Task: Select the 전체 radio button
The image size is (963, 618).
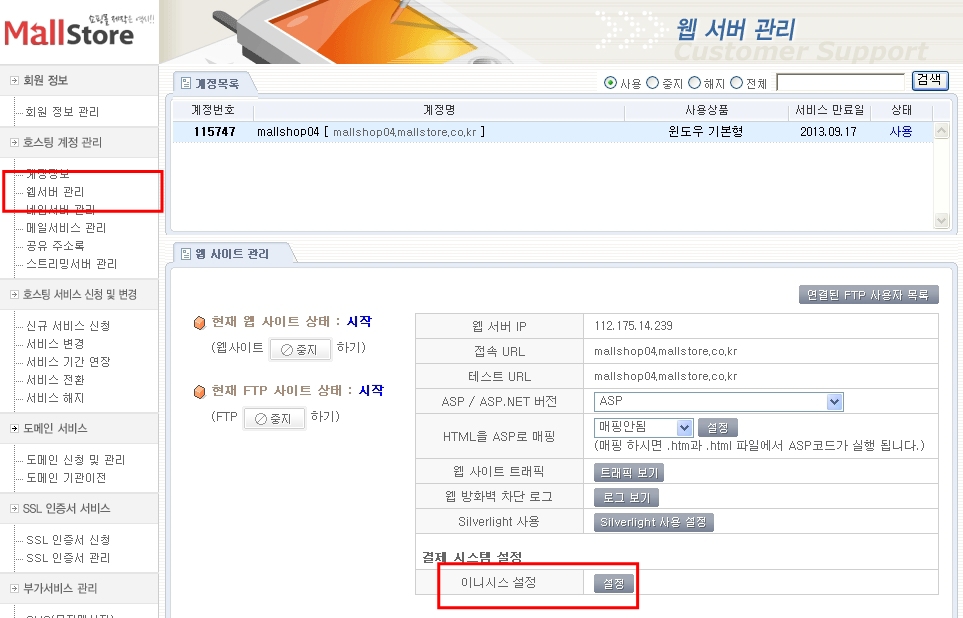Action: [x=736, y=82]
